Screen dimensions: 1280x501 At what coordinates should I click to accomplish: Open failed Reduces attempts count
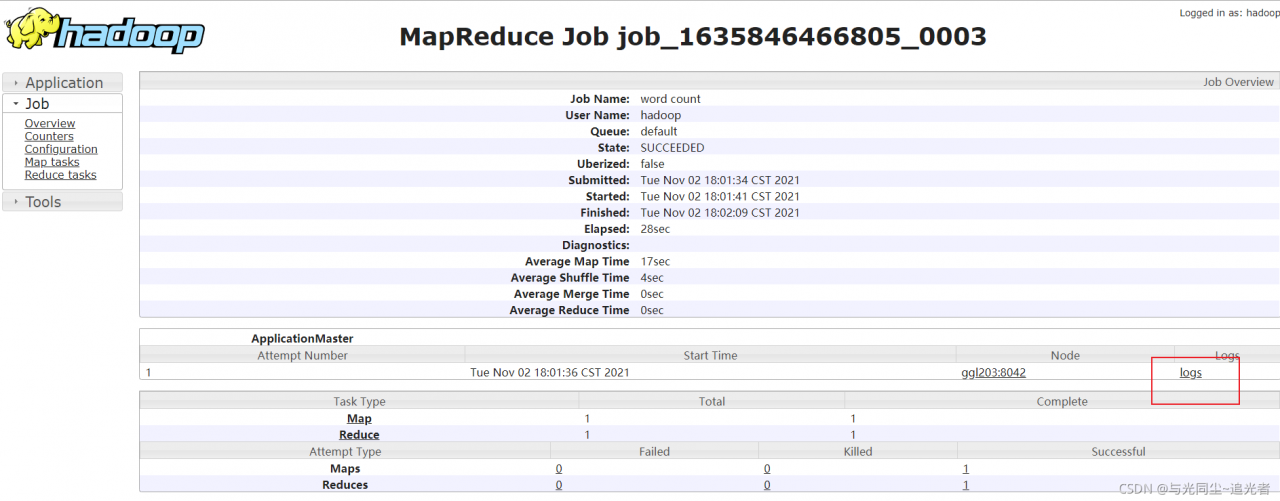coord(559,485)
